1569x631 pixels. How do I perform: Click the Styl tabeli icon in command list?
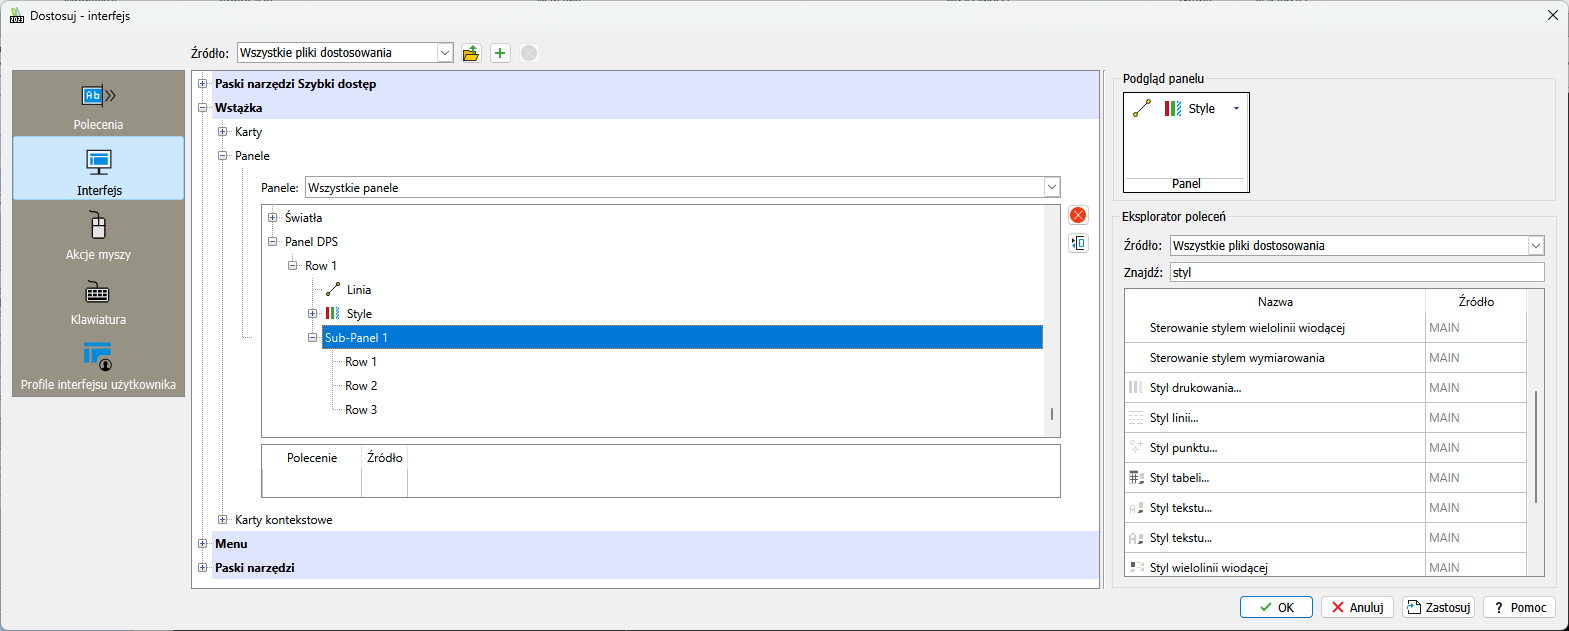tap(1135, 478)
